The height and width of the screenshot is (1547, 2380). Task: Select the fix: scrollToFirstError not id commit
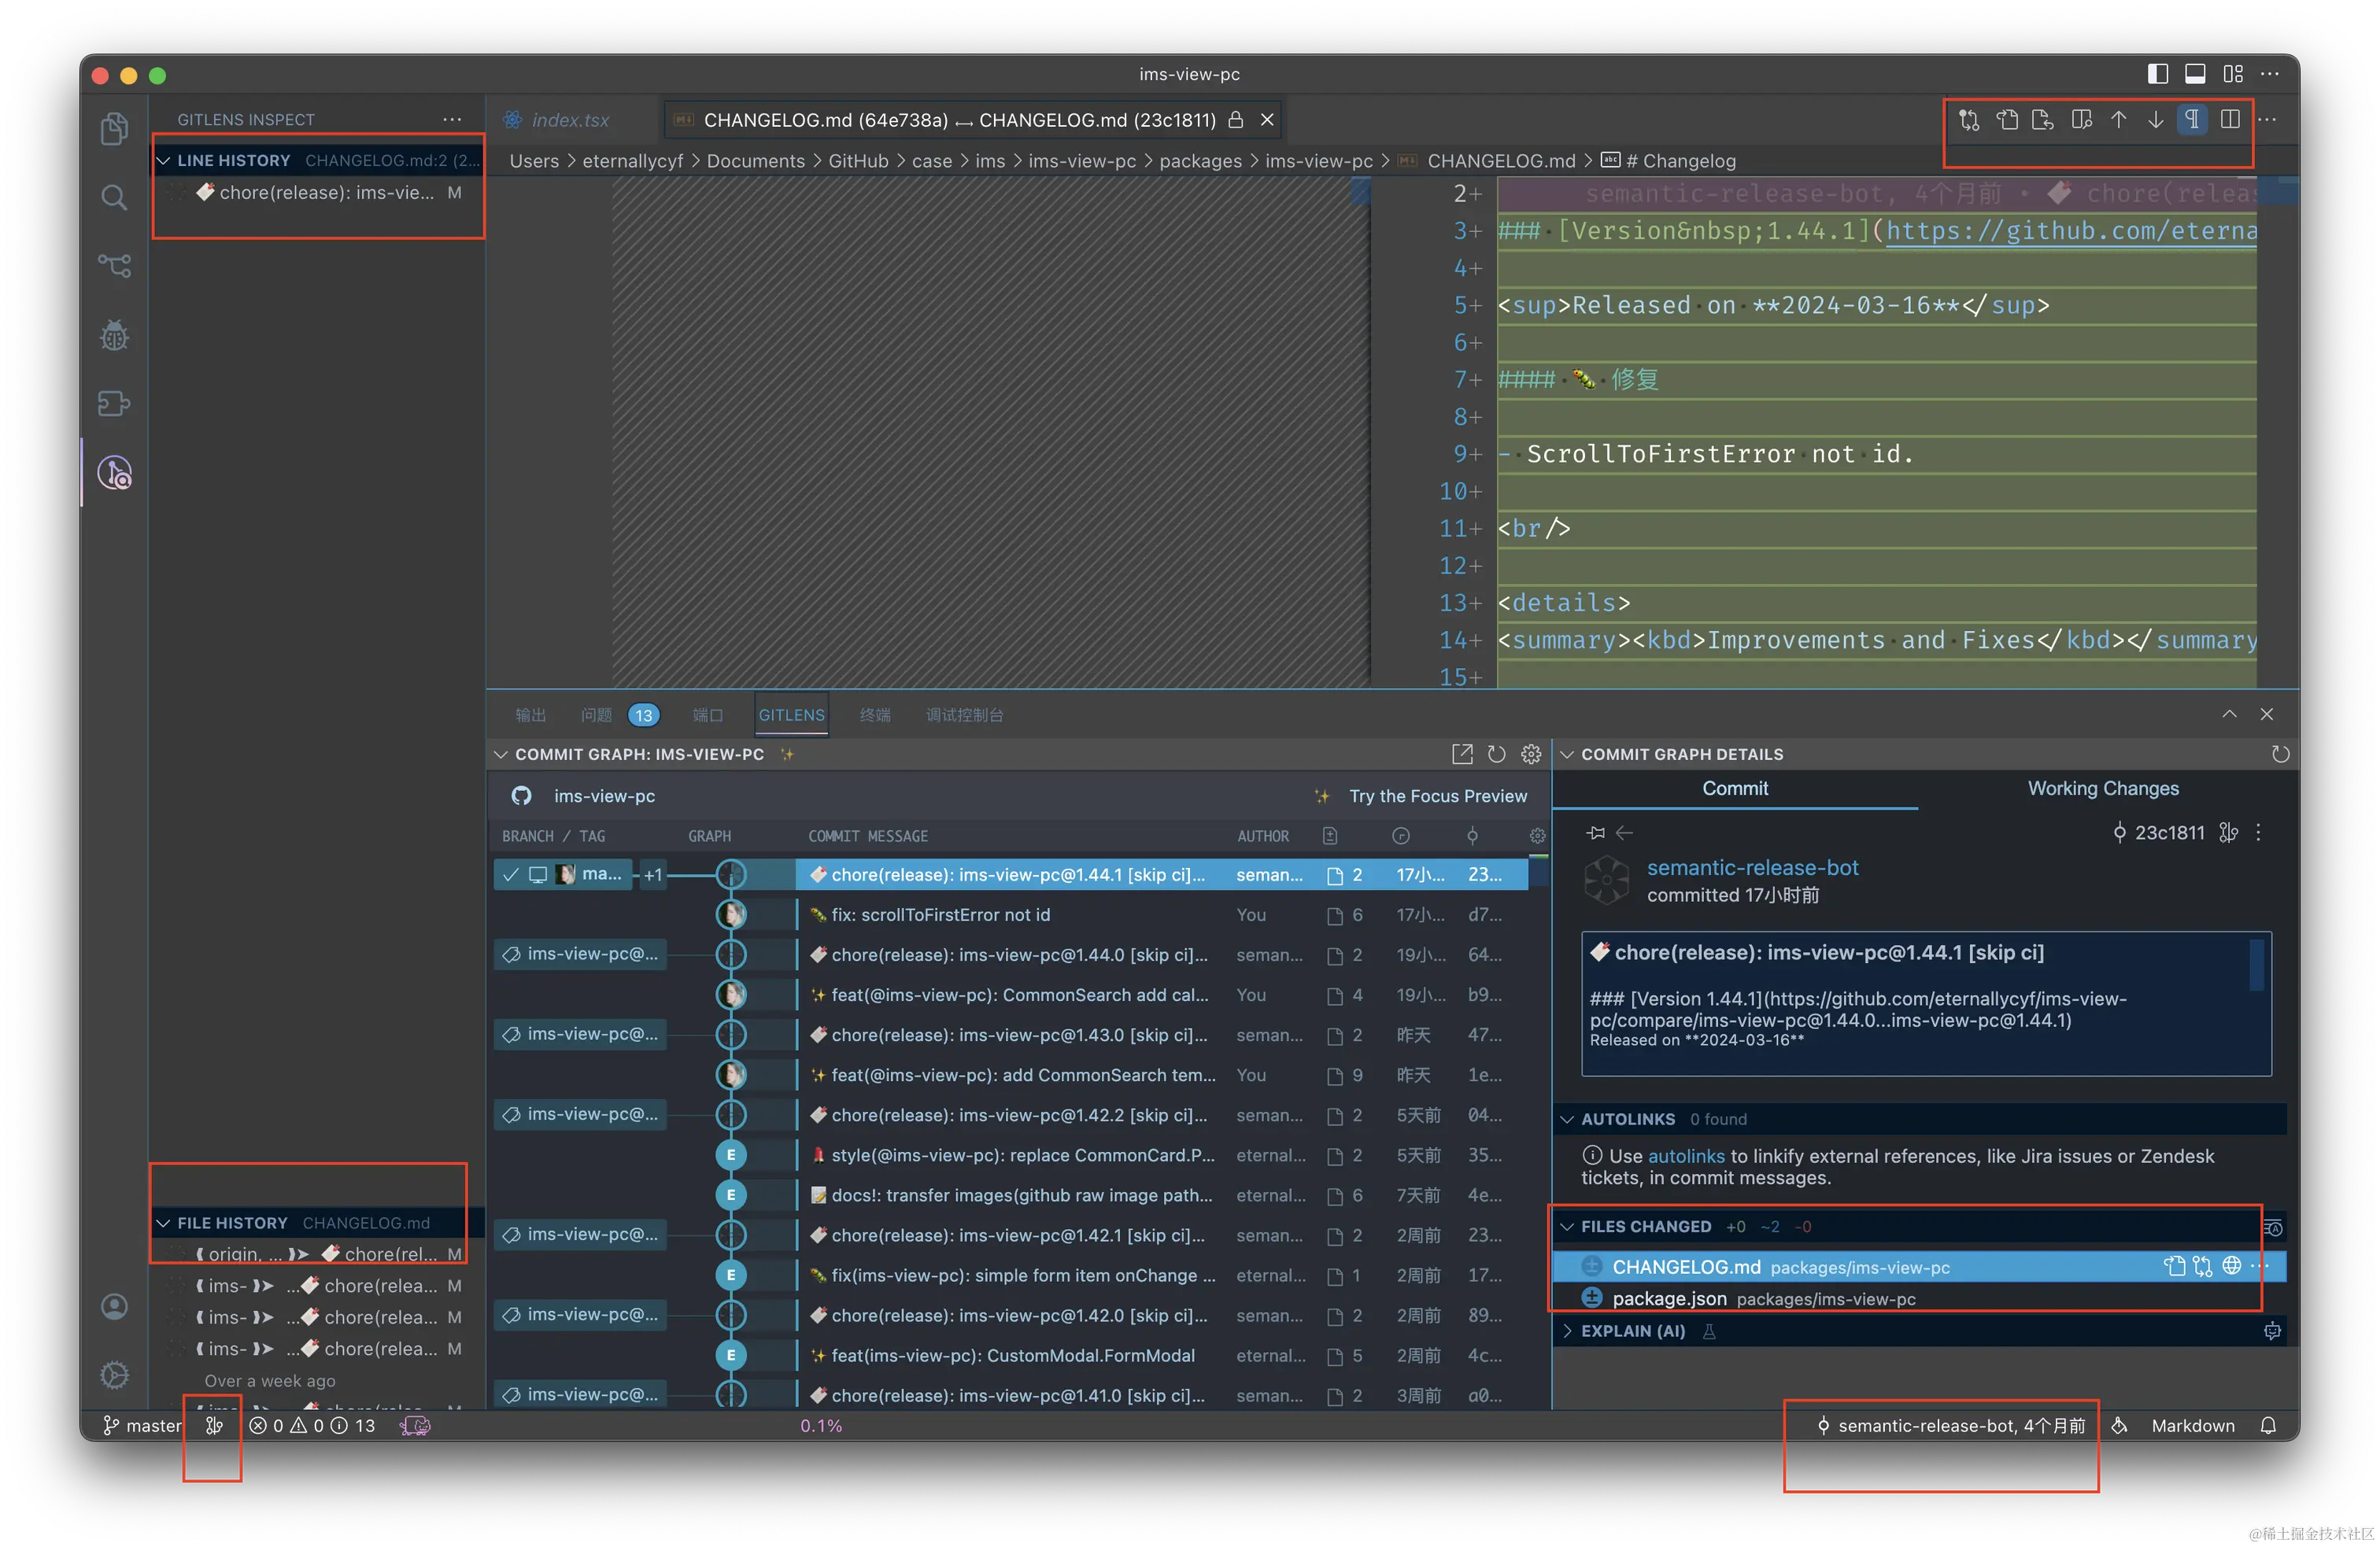point(940,915)
